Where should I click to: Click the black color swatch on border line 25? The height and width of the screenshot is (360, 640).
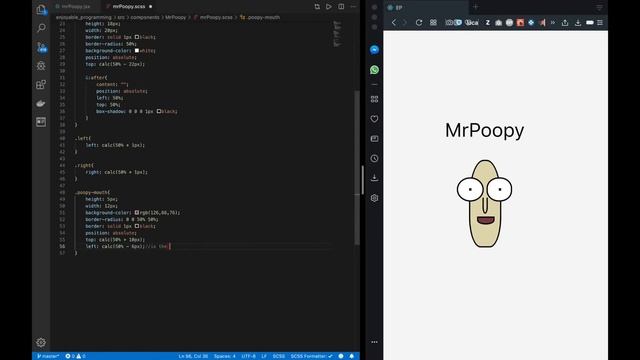(137, 37)
